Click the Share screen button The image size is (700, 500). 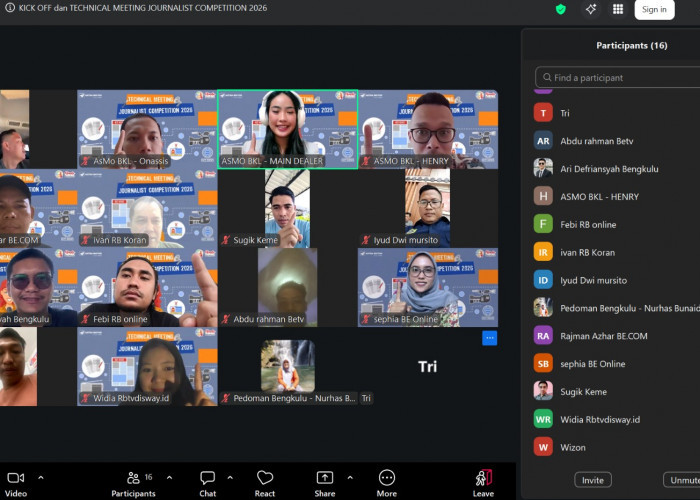click(x=325, y=484)
